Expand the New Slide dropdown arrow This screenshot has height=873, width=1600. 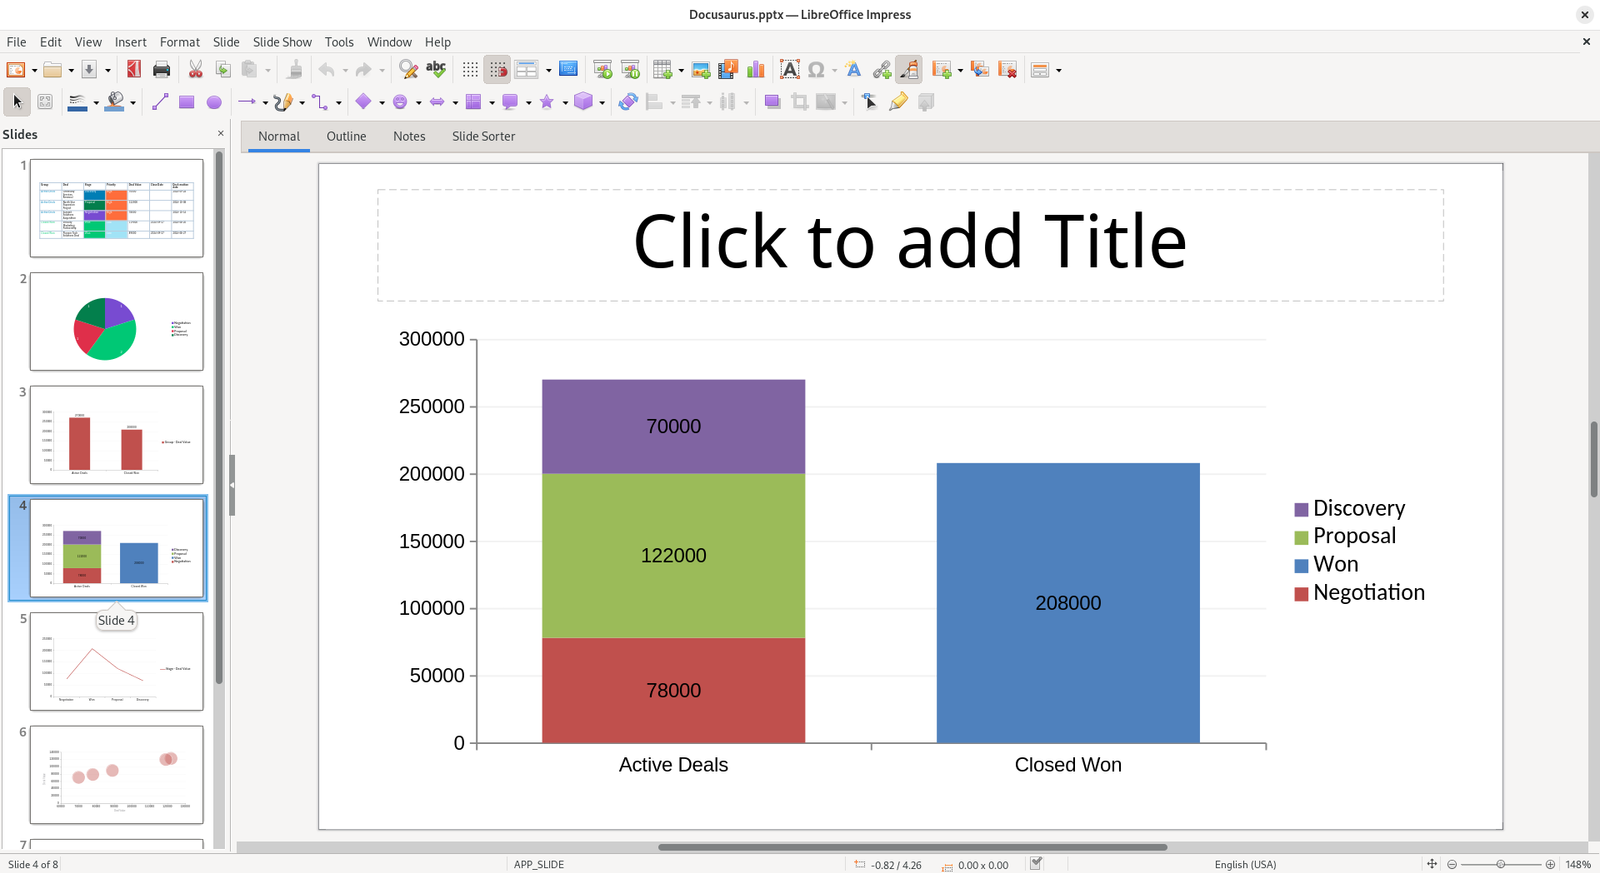tap(960, 70)
